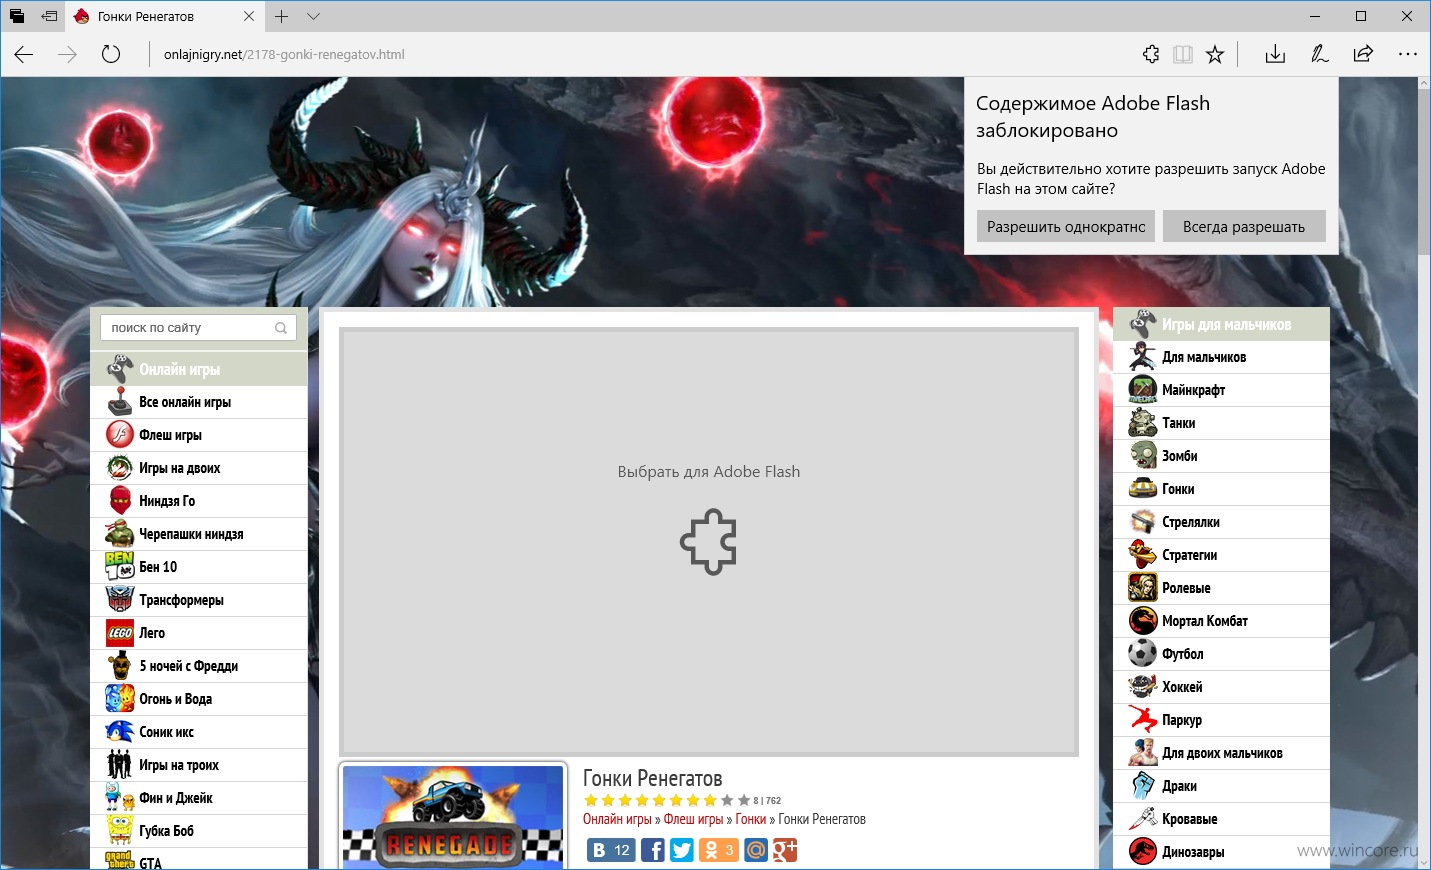
Task: Click Разрешить однократно button
Action: click(1066, 226)
